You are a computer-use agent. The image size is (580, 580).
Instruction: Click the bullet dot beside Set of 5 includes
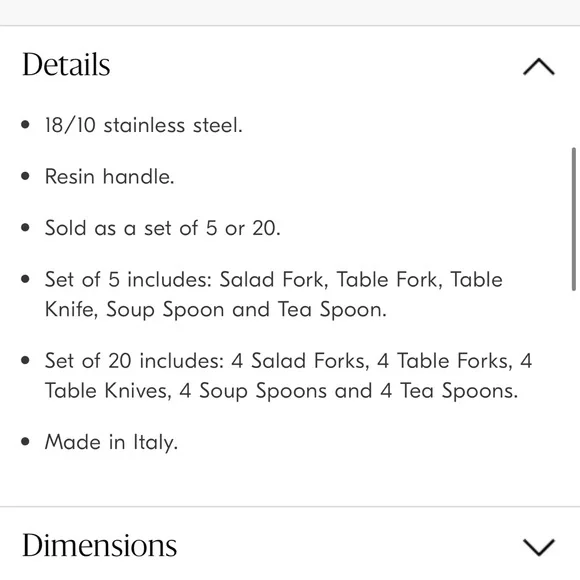pos(25,279)
